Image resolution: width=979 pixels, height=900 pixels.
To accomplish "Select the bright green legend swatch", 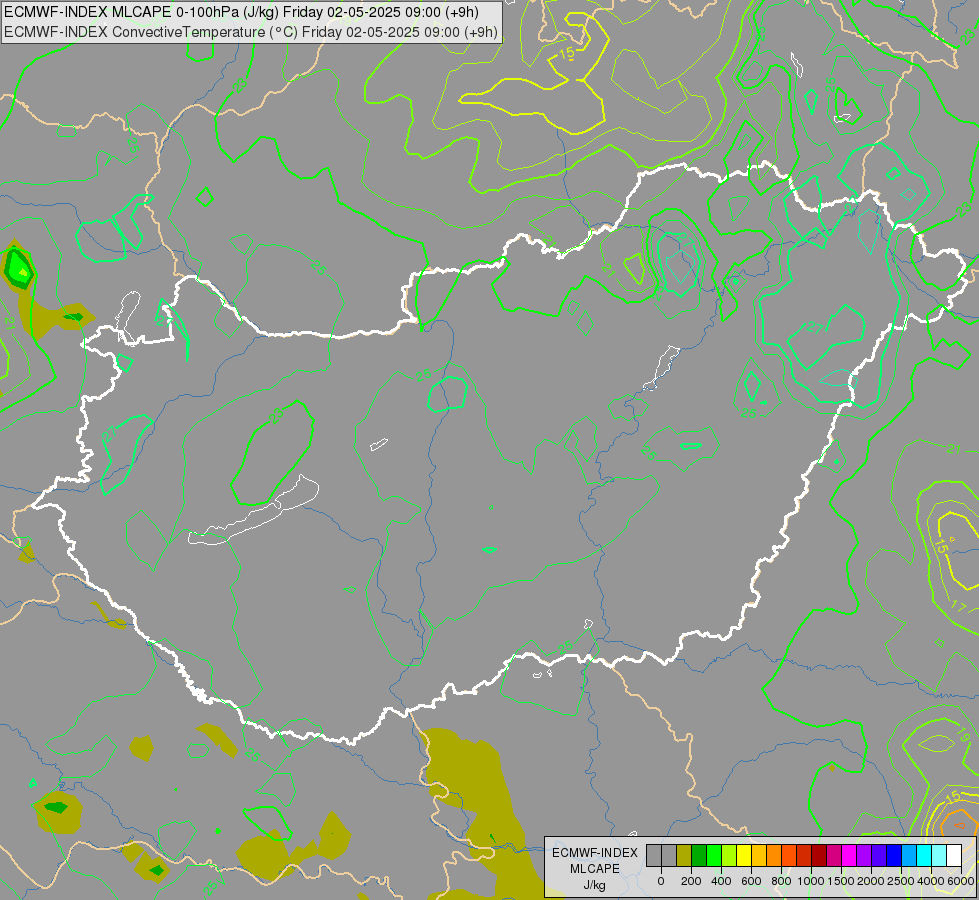I will point(714,856).
